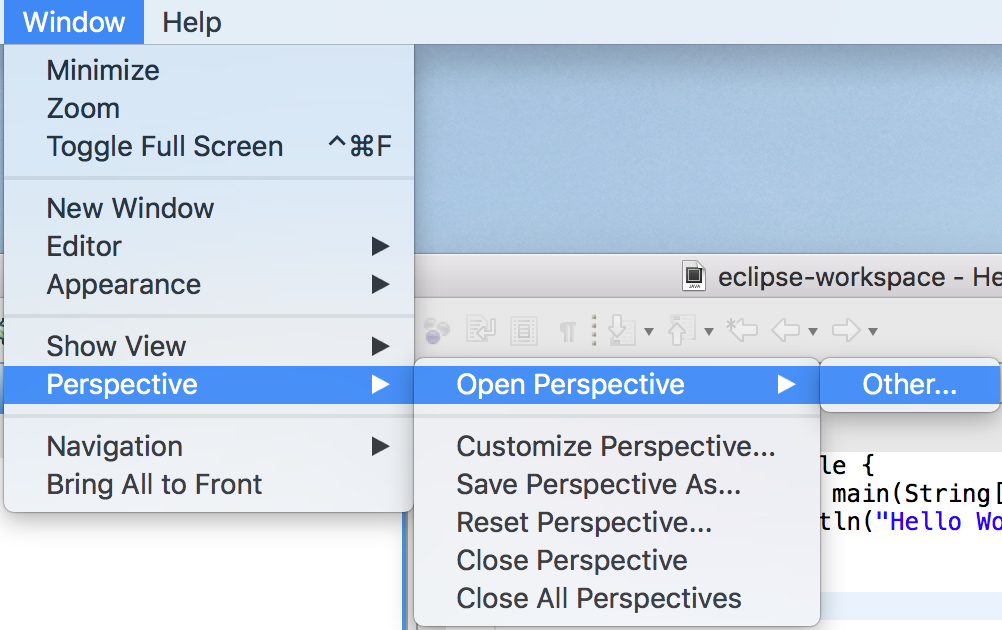
Task: Click the Previous Annotation up-arrow icon
Action: [681, 330]
